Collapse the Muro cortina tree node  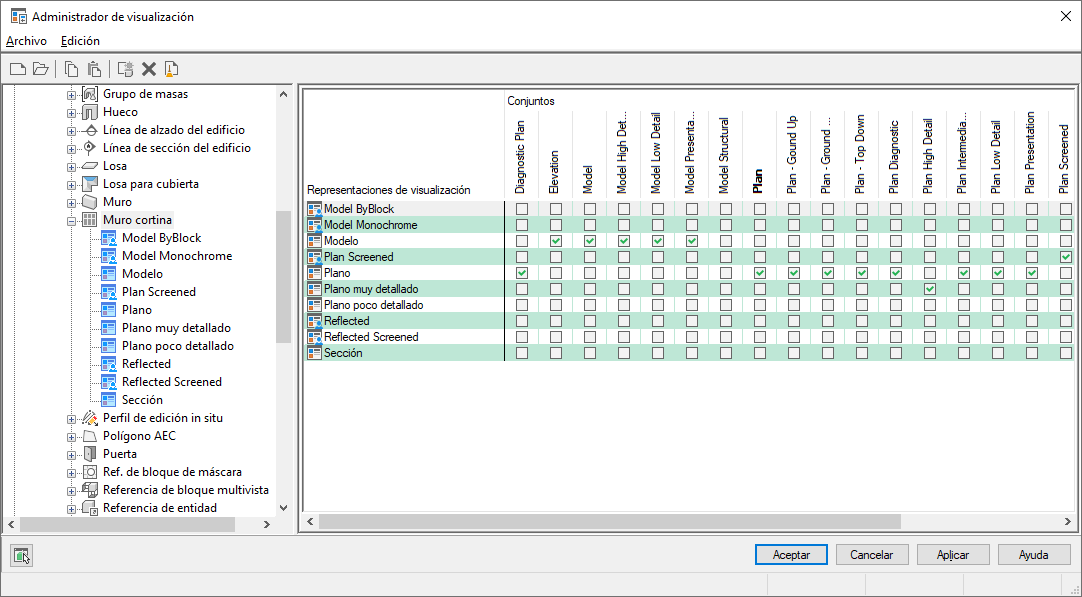(71, 221)
